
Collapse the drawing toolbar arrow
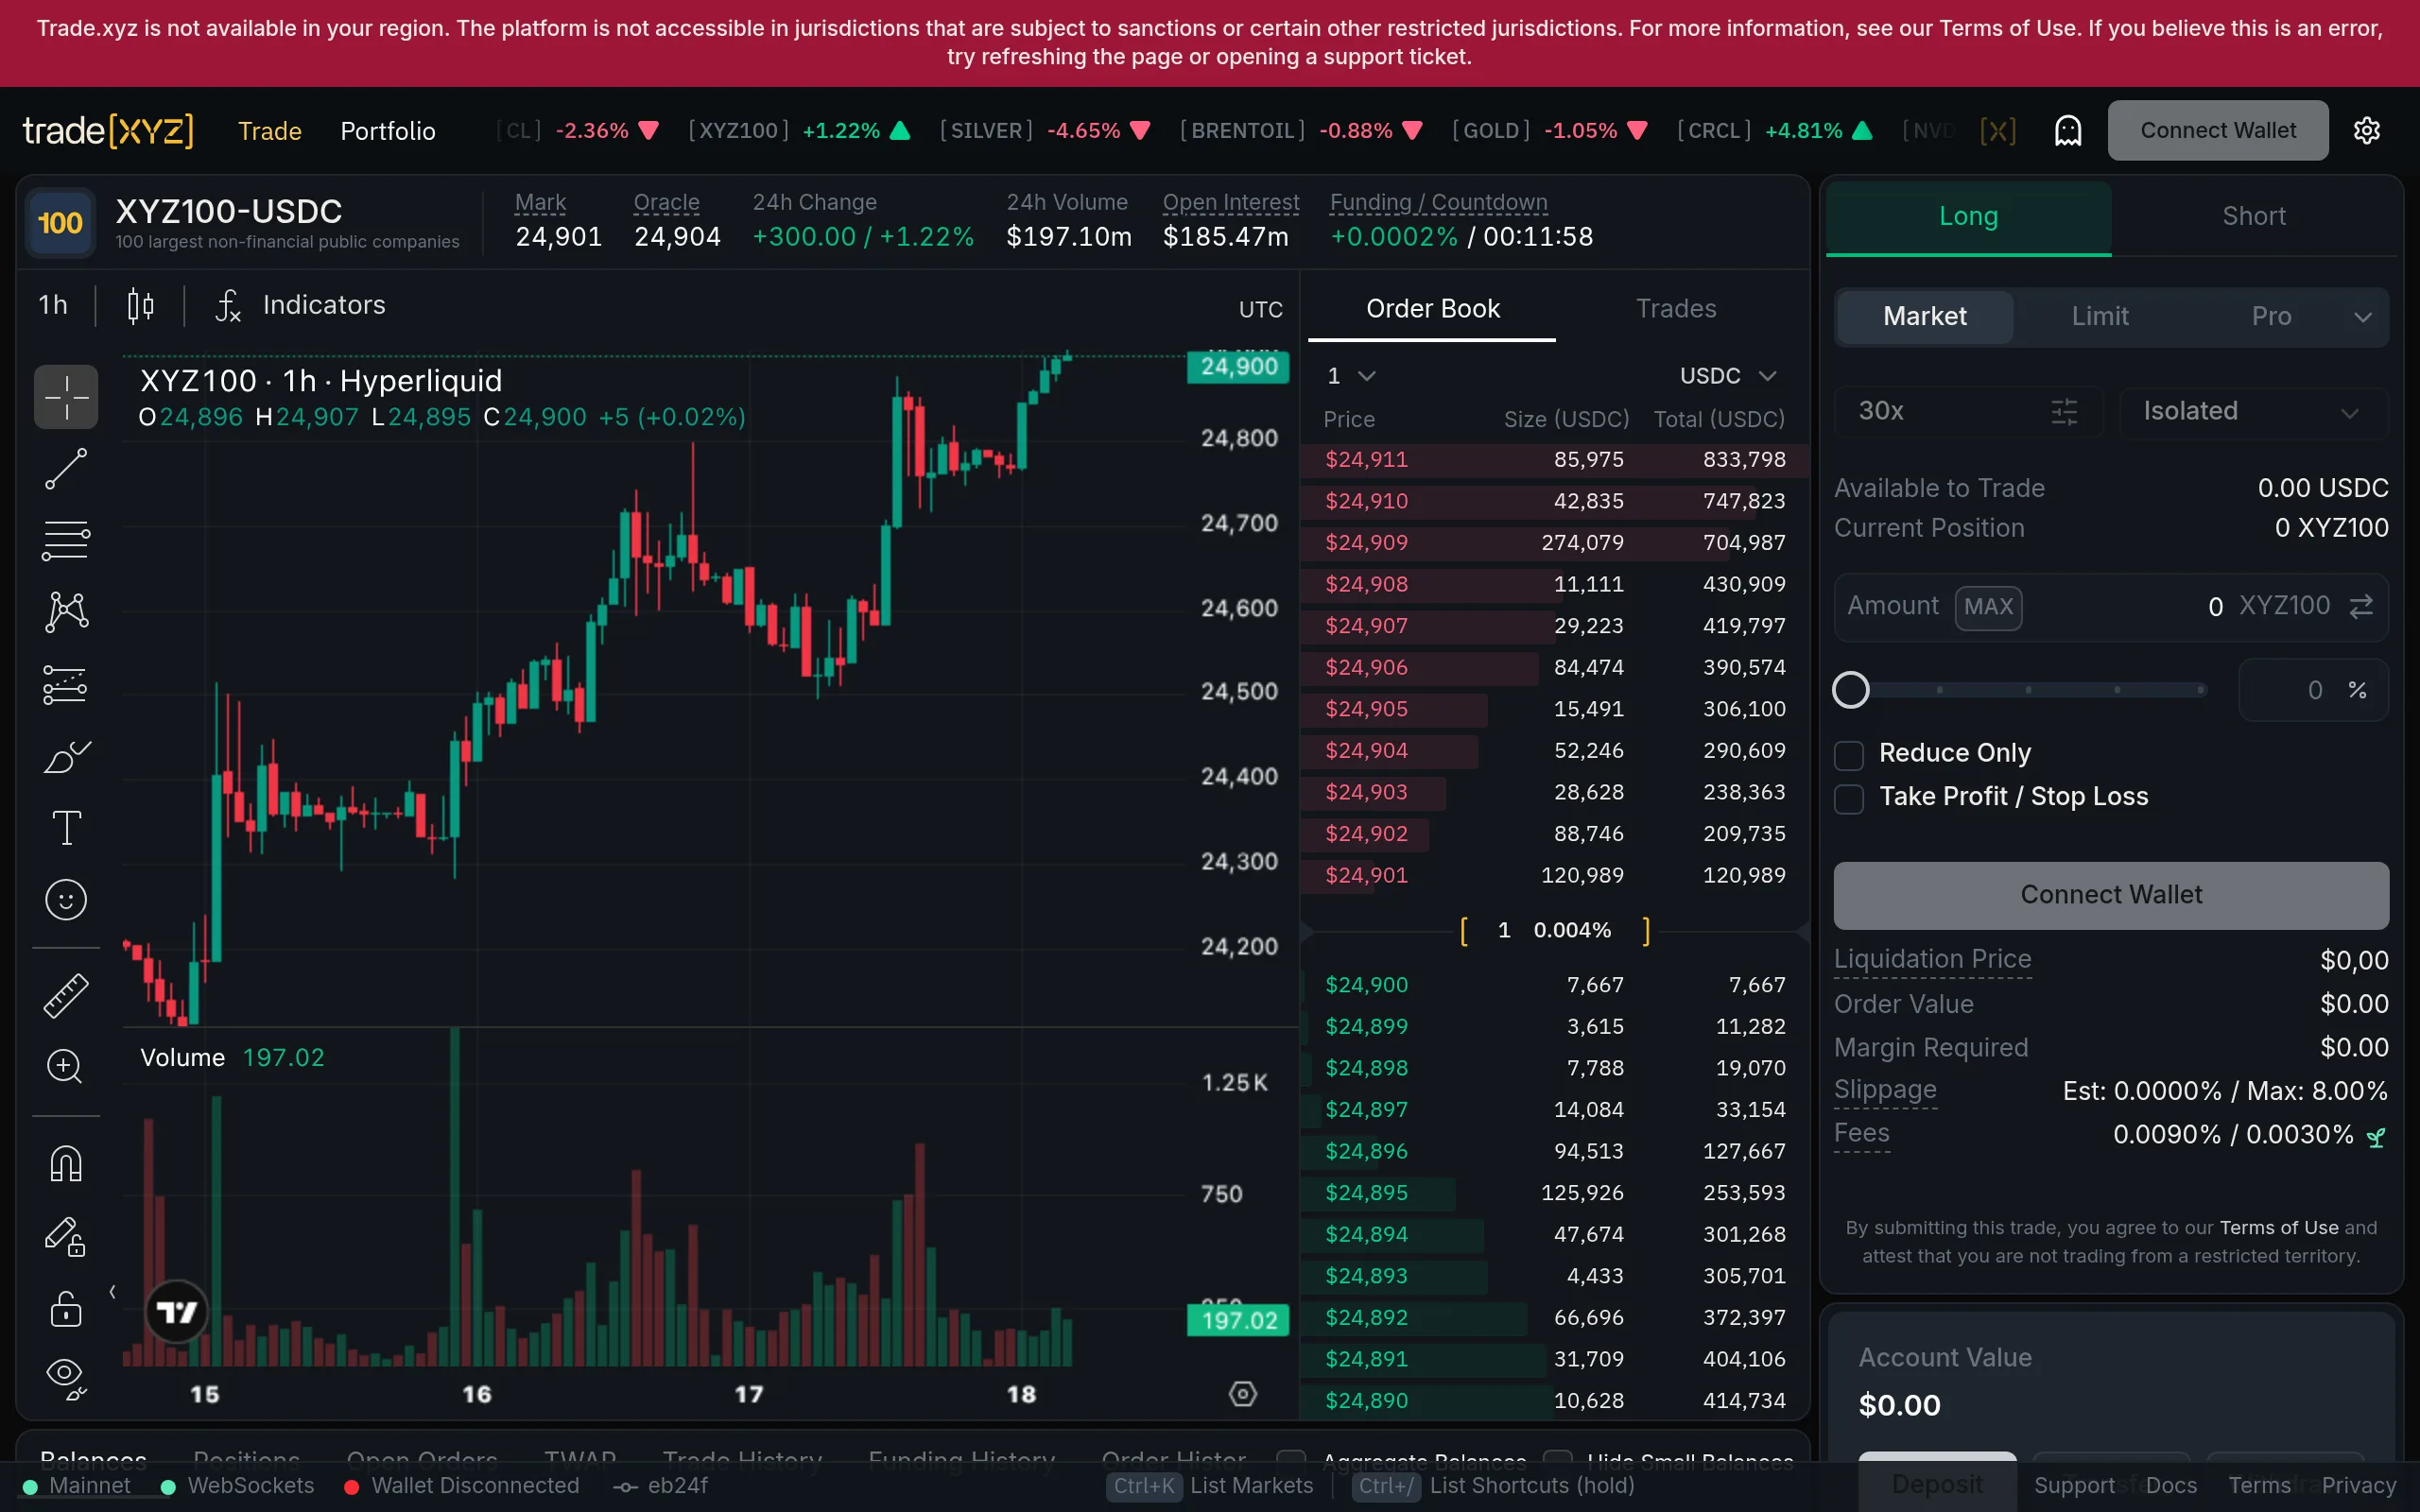(112, 1292)
